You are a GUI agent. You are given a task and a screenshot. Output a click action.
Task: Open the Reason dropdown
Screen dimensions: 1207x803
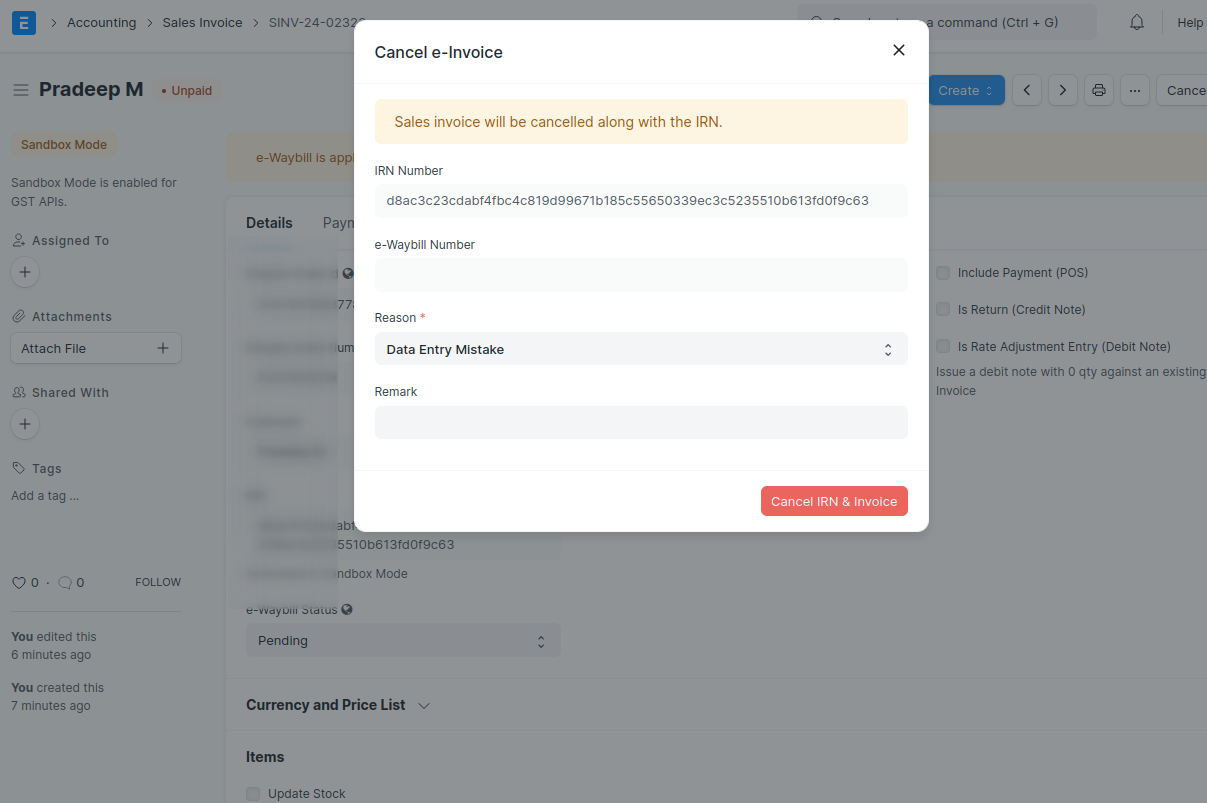(x=640, y=349)
